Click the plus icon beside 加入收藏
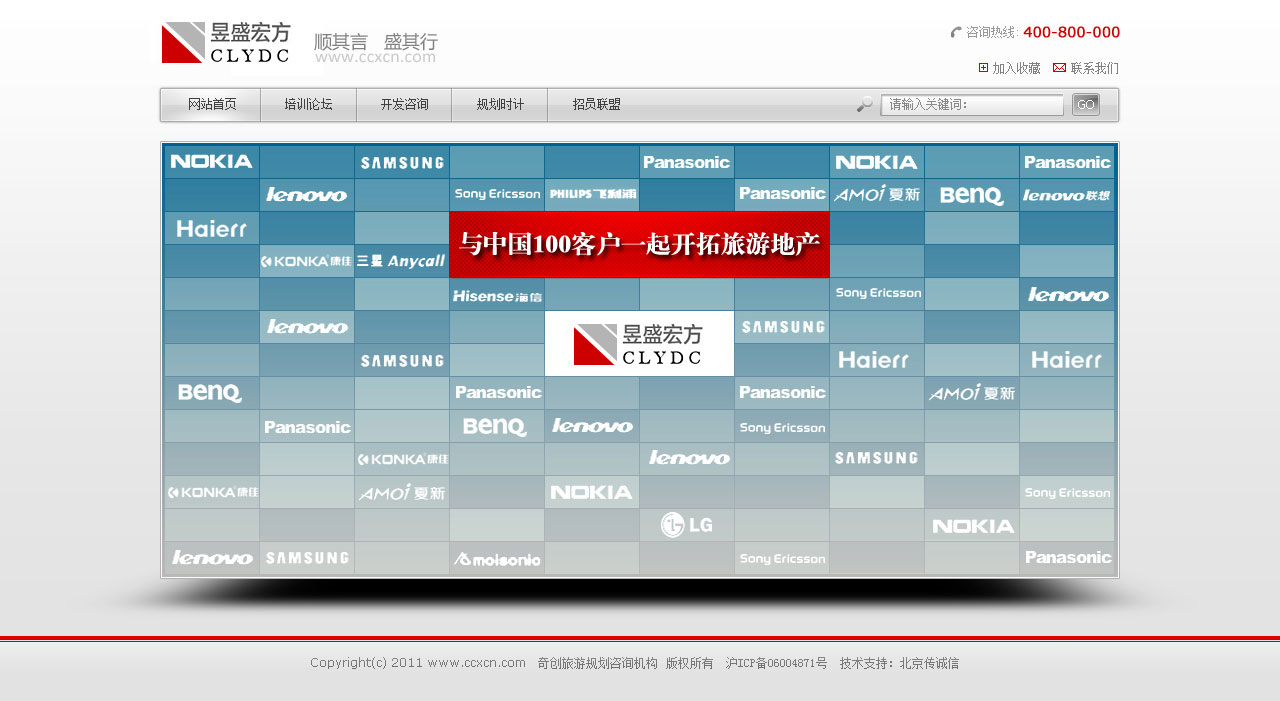This screenshot has width=1280, height=701. pos(983,68)
